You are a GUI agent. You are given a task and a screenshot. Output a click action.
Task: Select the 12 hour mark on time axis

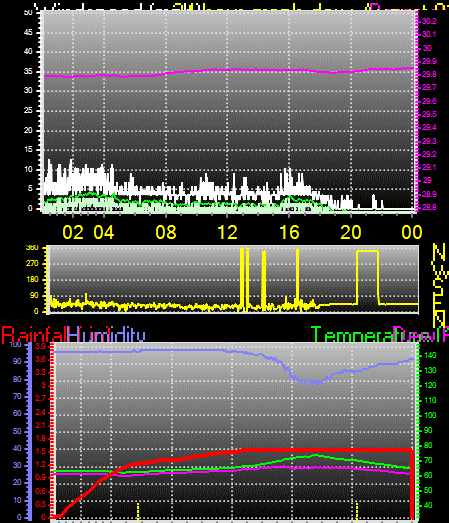tap(227, 232)
